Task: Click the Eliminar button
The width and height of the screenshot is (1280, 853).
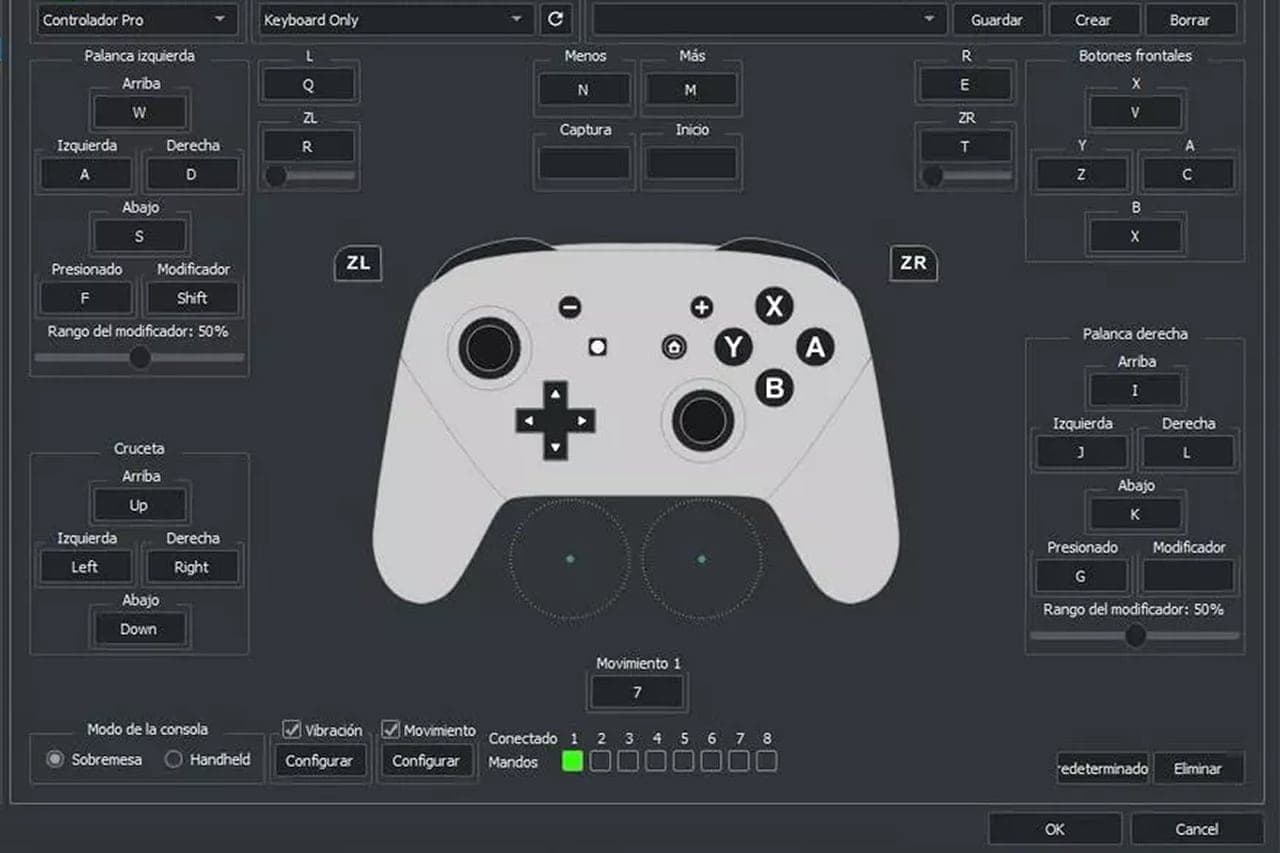Action: [1199, 768]
